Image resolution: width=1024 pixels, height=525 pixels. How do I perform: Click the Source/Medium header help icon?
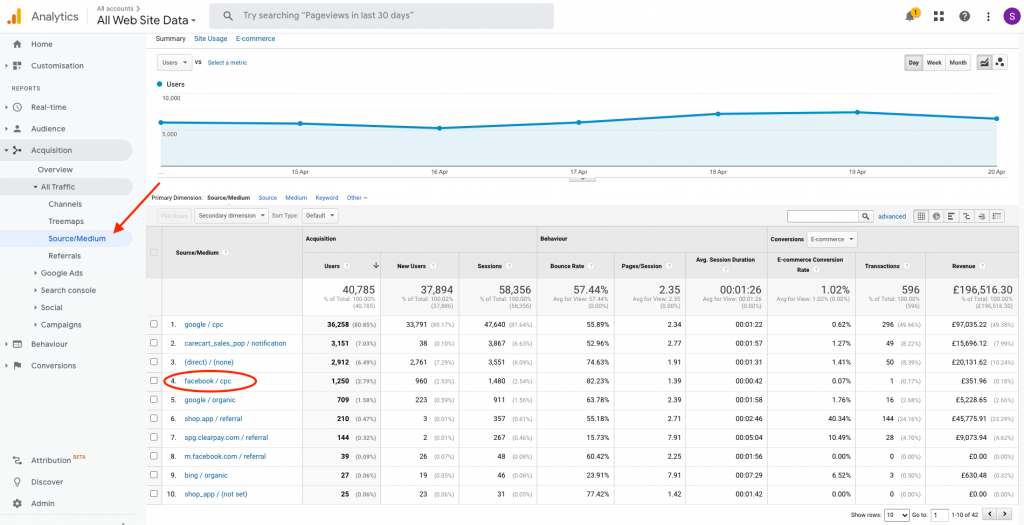[225, 252]
